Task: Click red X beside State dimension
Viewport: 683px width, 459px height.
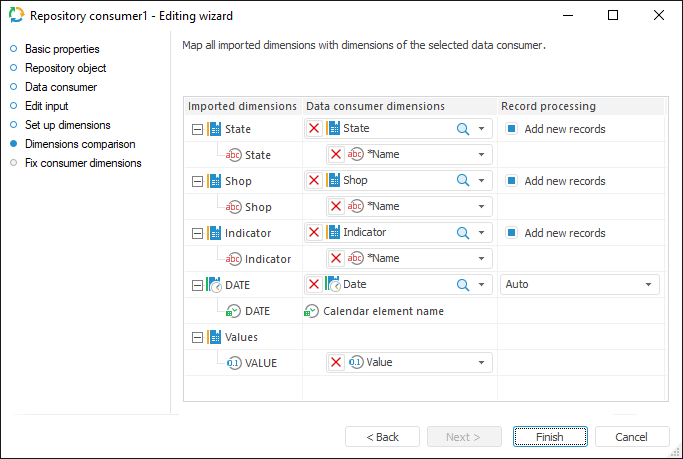Action: tap(314, 128)
